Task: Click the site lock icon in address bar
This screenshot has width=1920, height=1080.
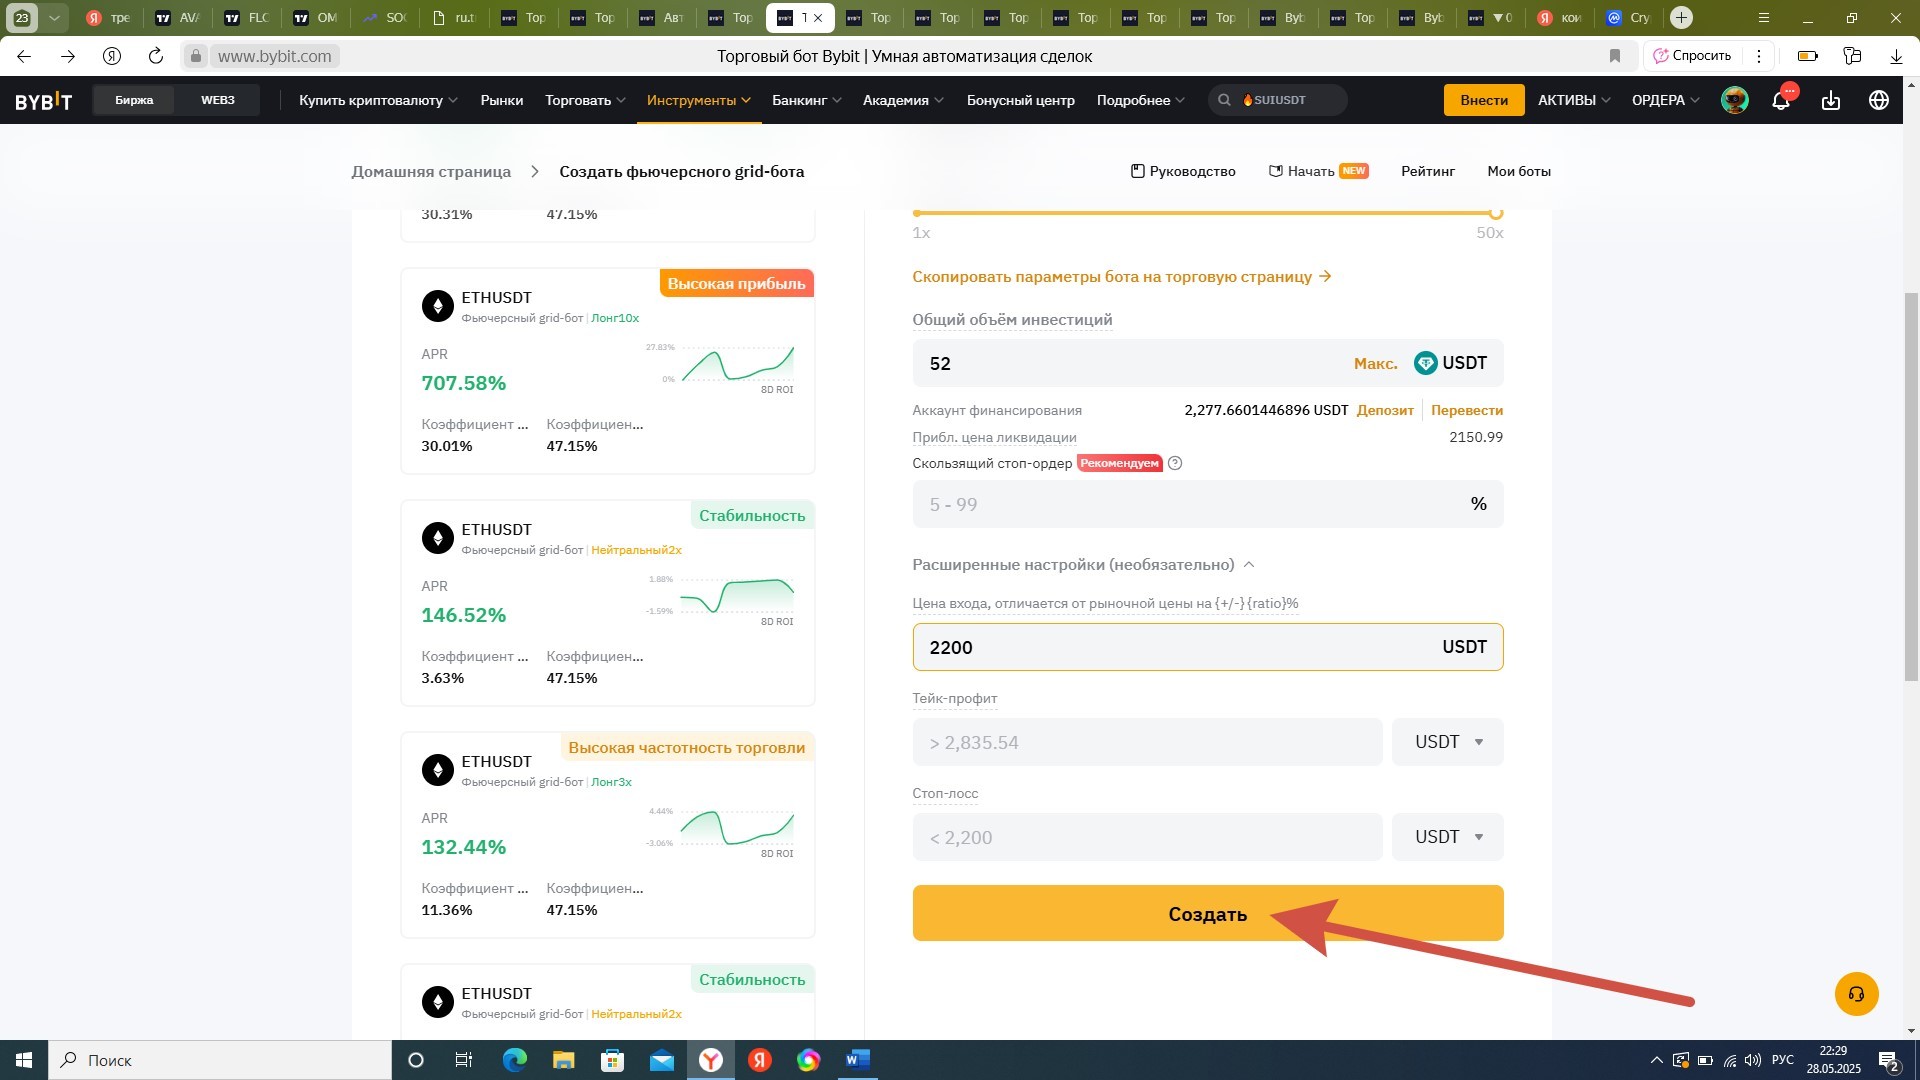Action: (197, 56)
